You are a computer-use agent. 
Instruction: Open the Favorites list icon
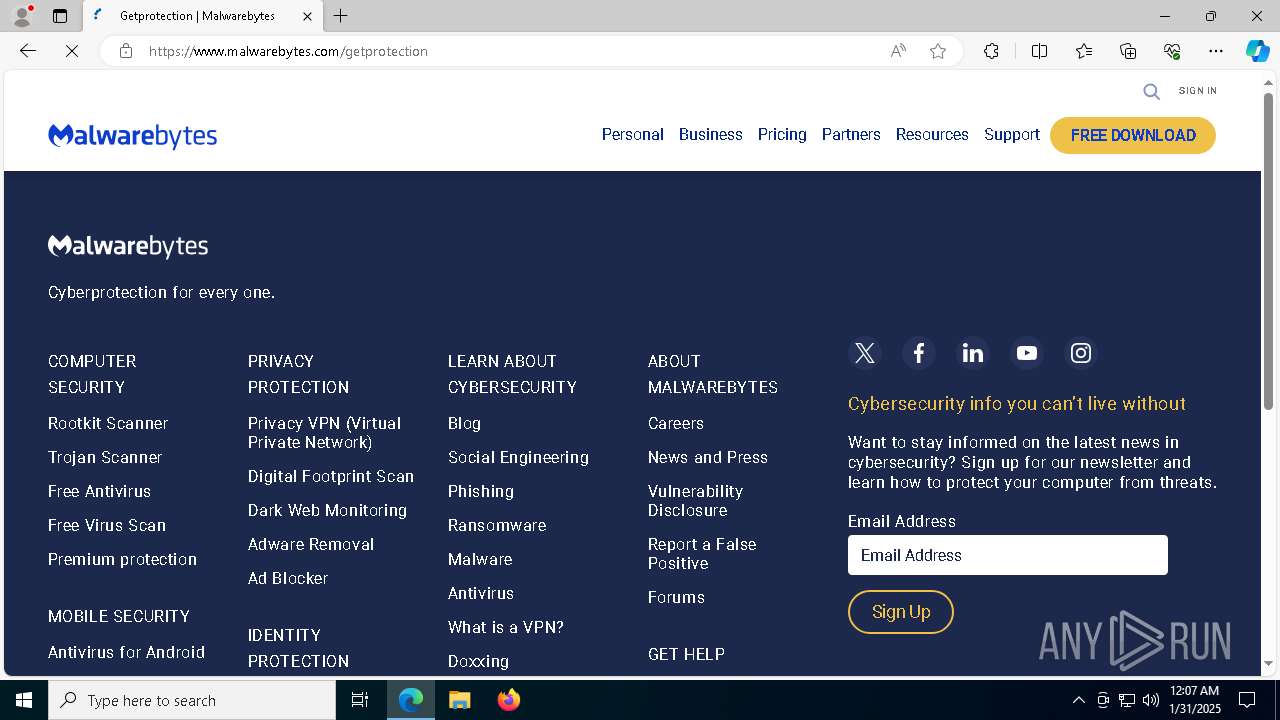(x=1084, y=51)
